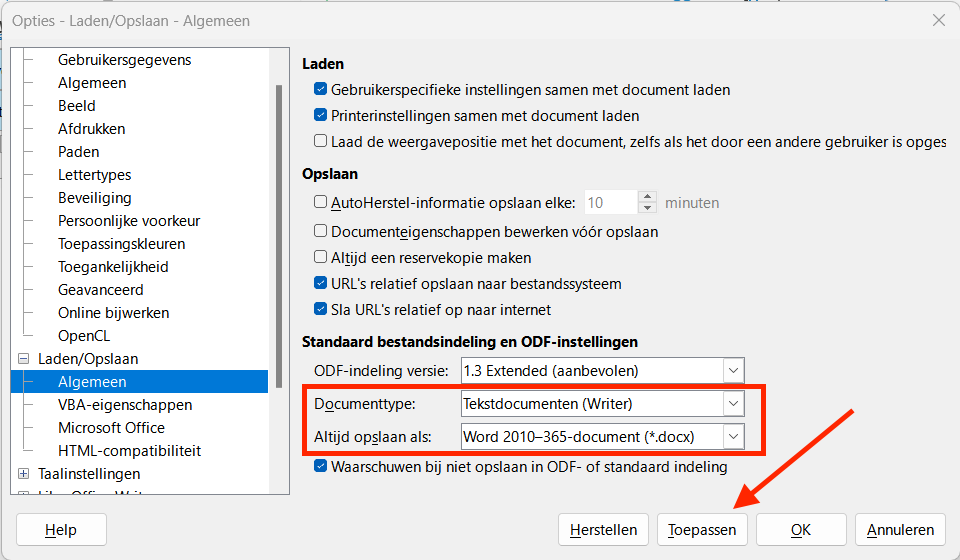Image resolution: width=960 pixels, height=560 pixels.
Task: Click the AutoHerstel minutes input field
Action: click(610, 202)
